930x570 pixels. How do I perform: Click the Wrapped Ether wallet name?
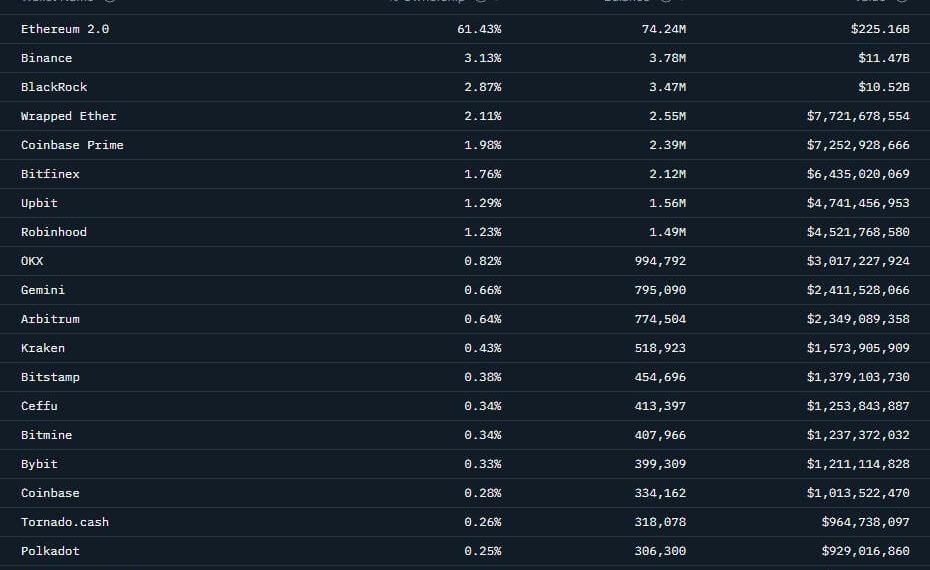69,116
